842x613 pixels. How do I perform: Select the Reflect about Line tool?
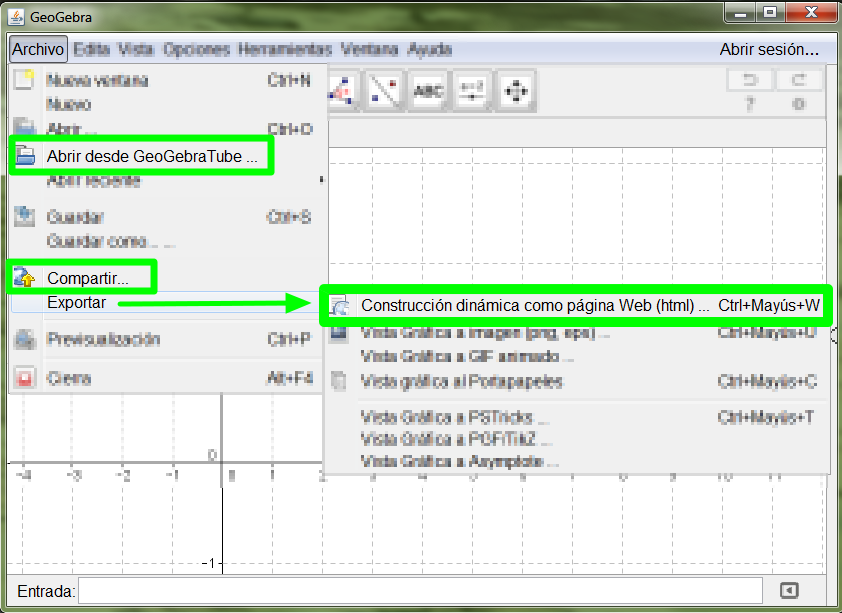tap(384, 91)
